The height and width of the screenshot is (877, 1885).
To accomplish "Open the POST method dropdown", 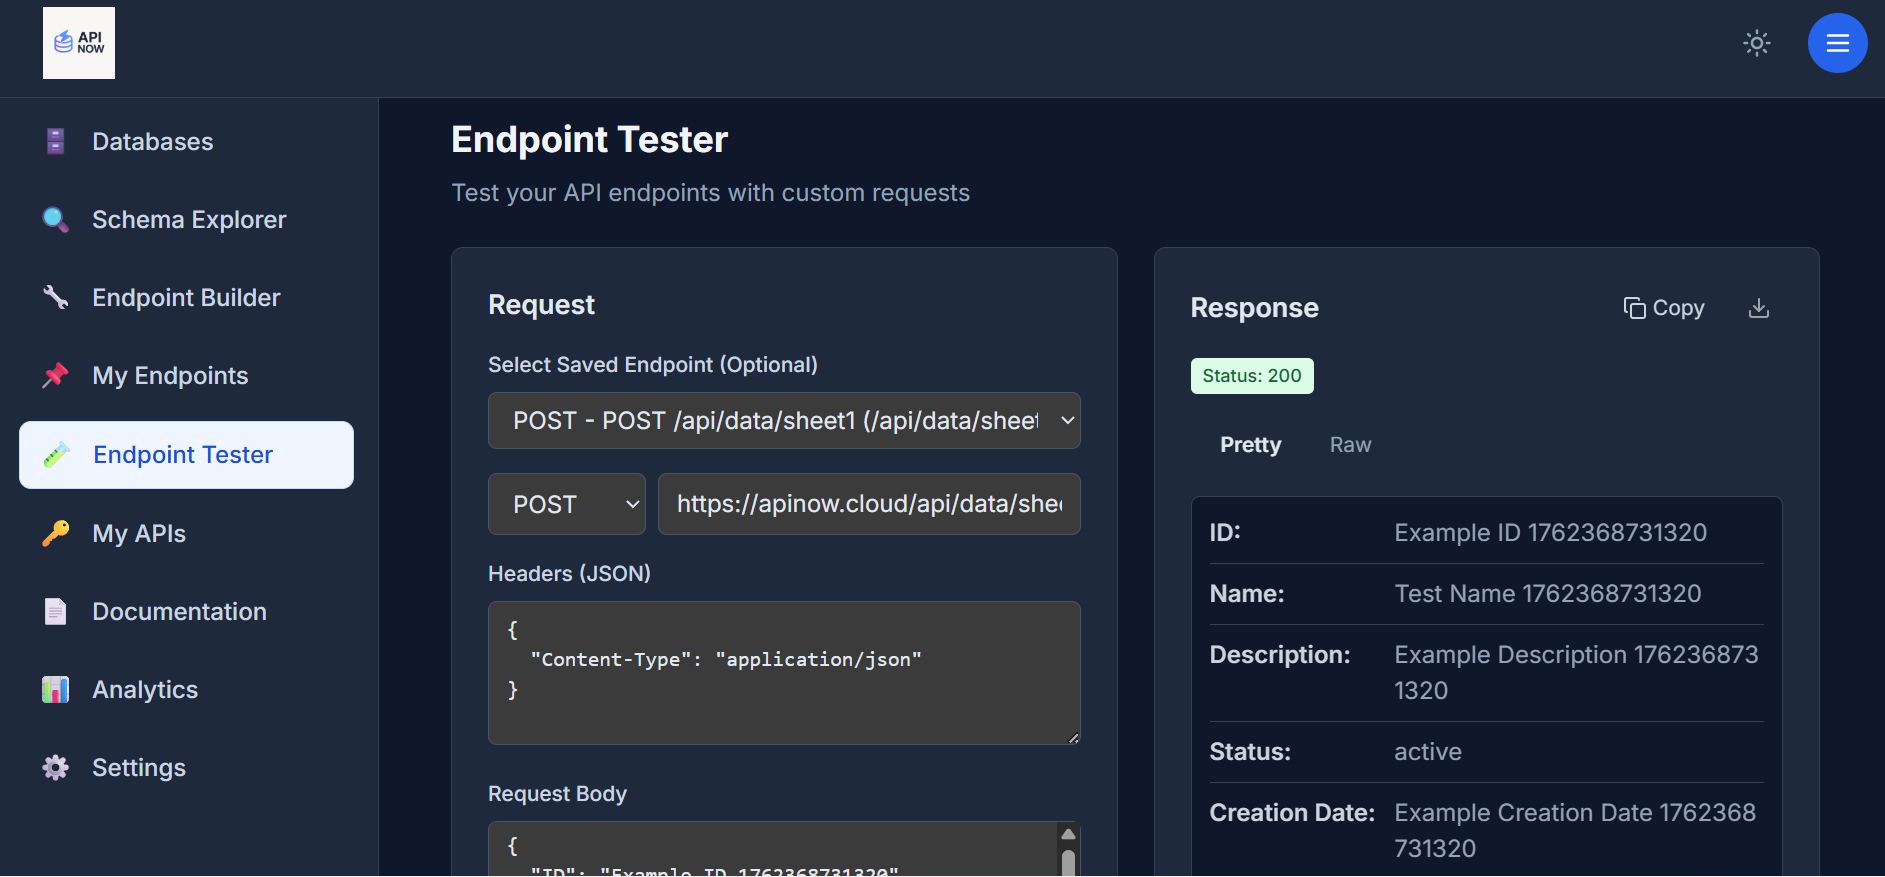I will tap(567, 504).
